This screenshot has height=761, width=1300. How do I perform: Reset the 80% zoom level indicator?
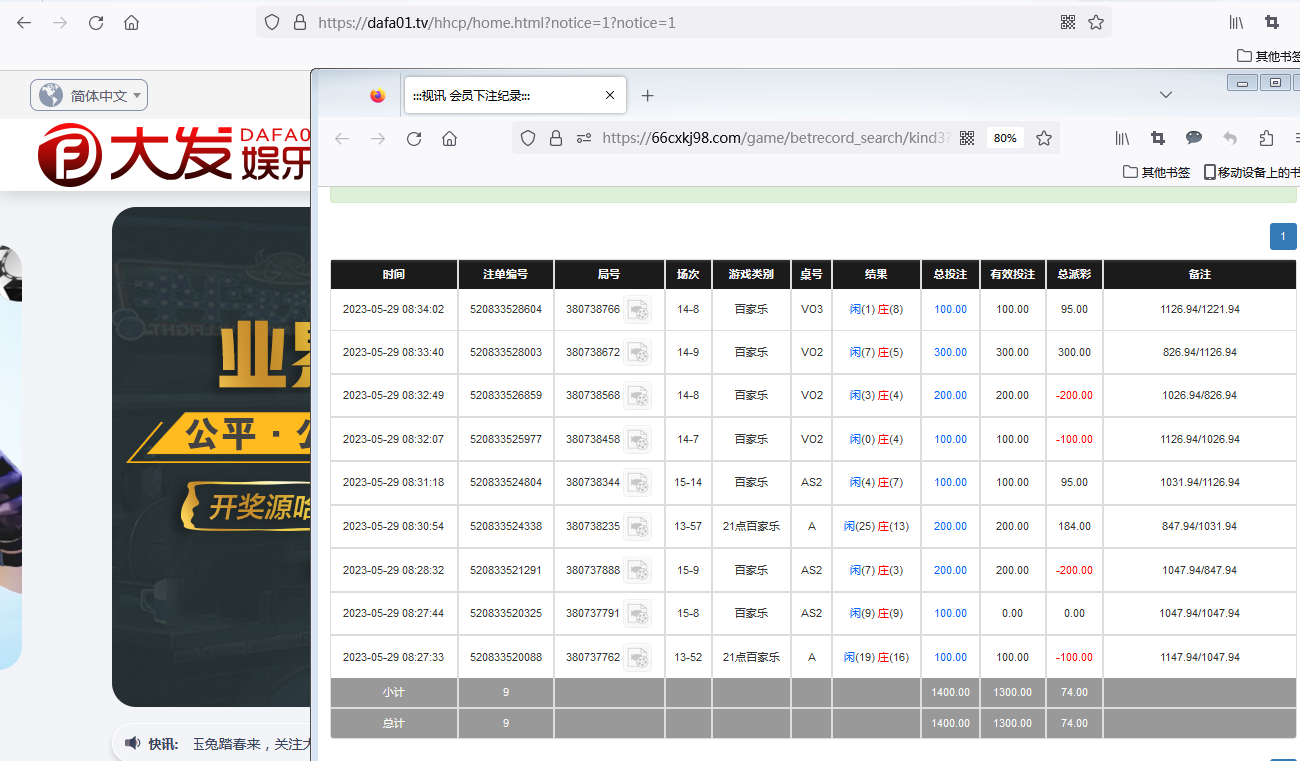[x=1005, y=138]
